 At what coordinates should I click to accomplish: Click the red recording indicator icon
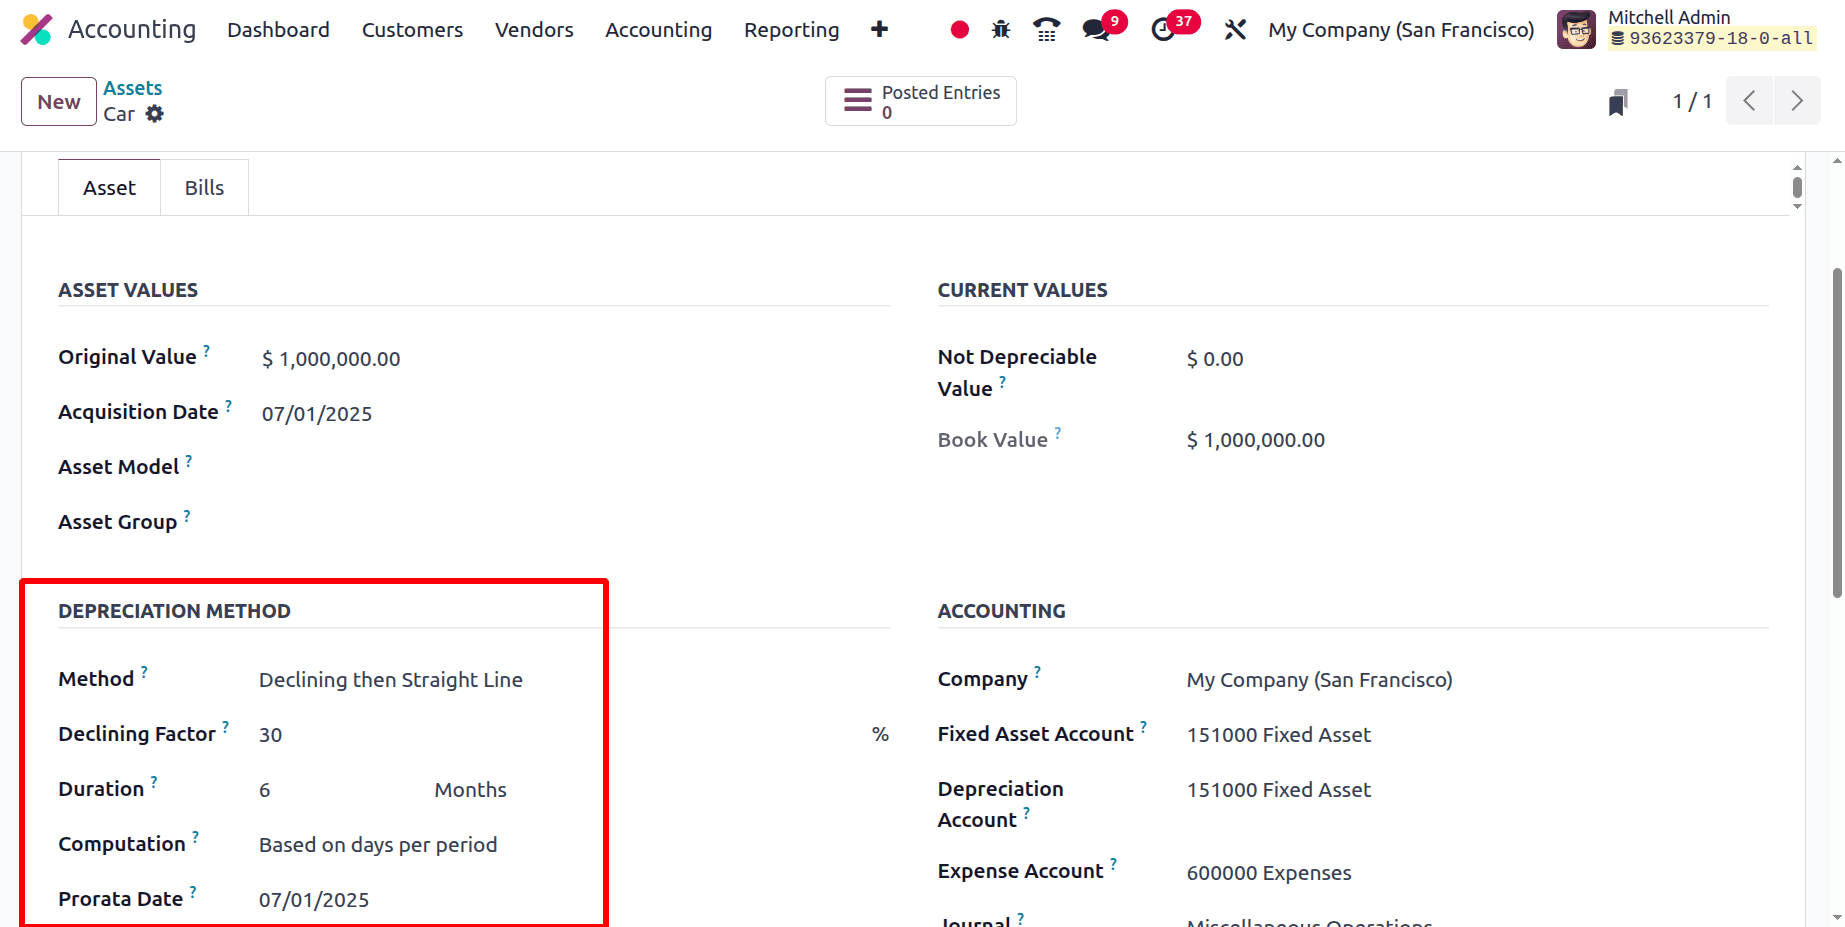pos(958,30)
